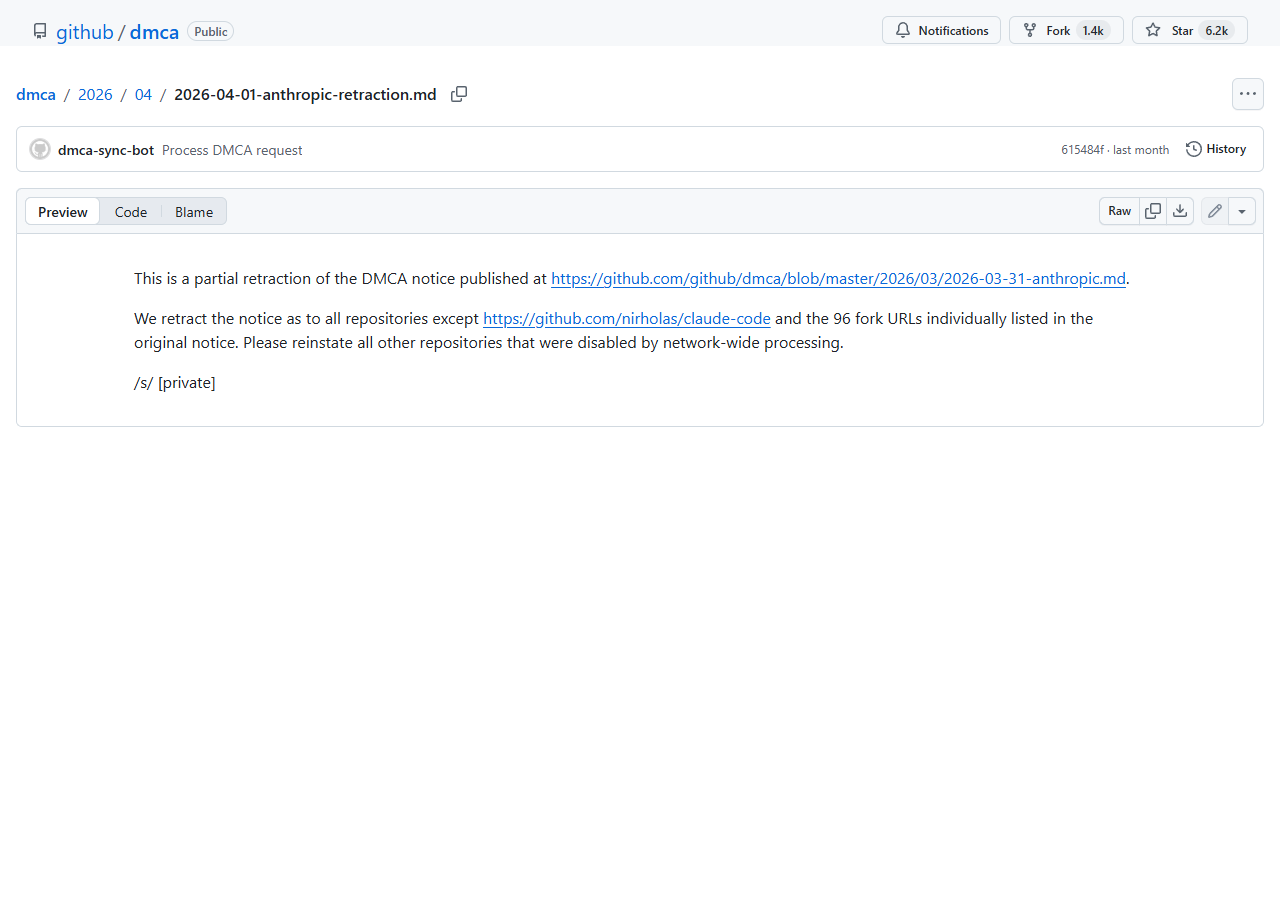View the 6.2k star count
This screenshot has height=900, width=1280.
1216,31
